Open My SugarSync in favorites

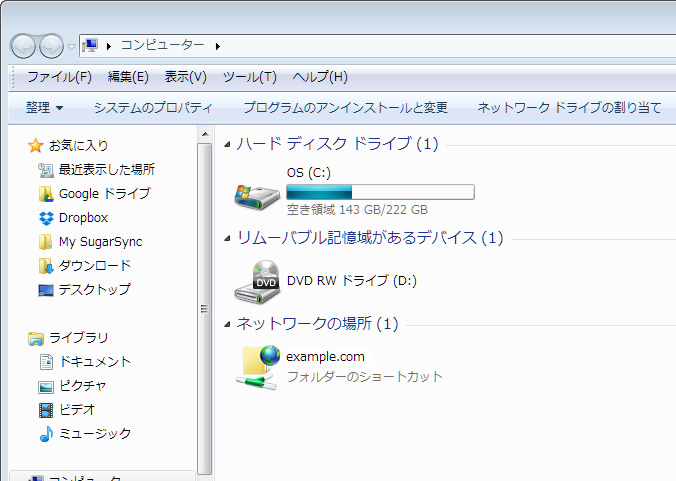click(x=100, y=242)
